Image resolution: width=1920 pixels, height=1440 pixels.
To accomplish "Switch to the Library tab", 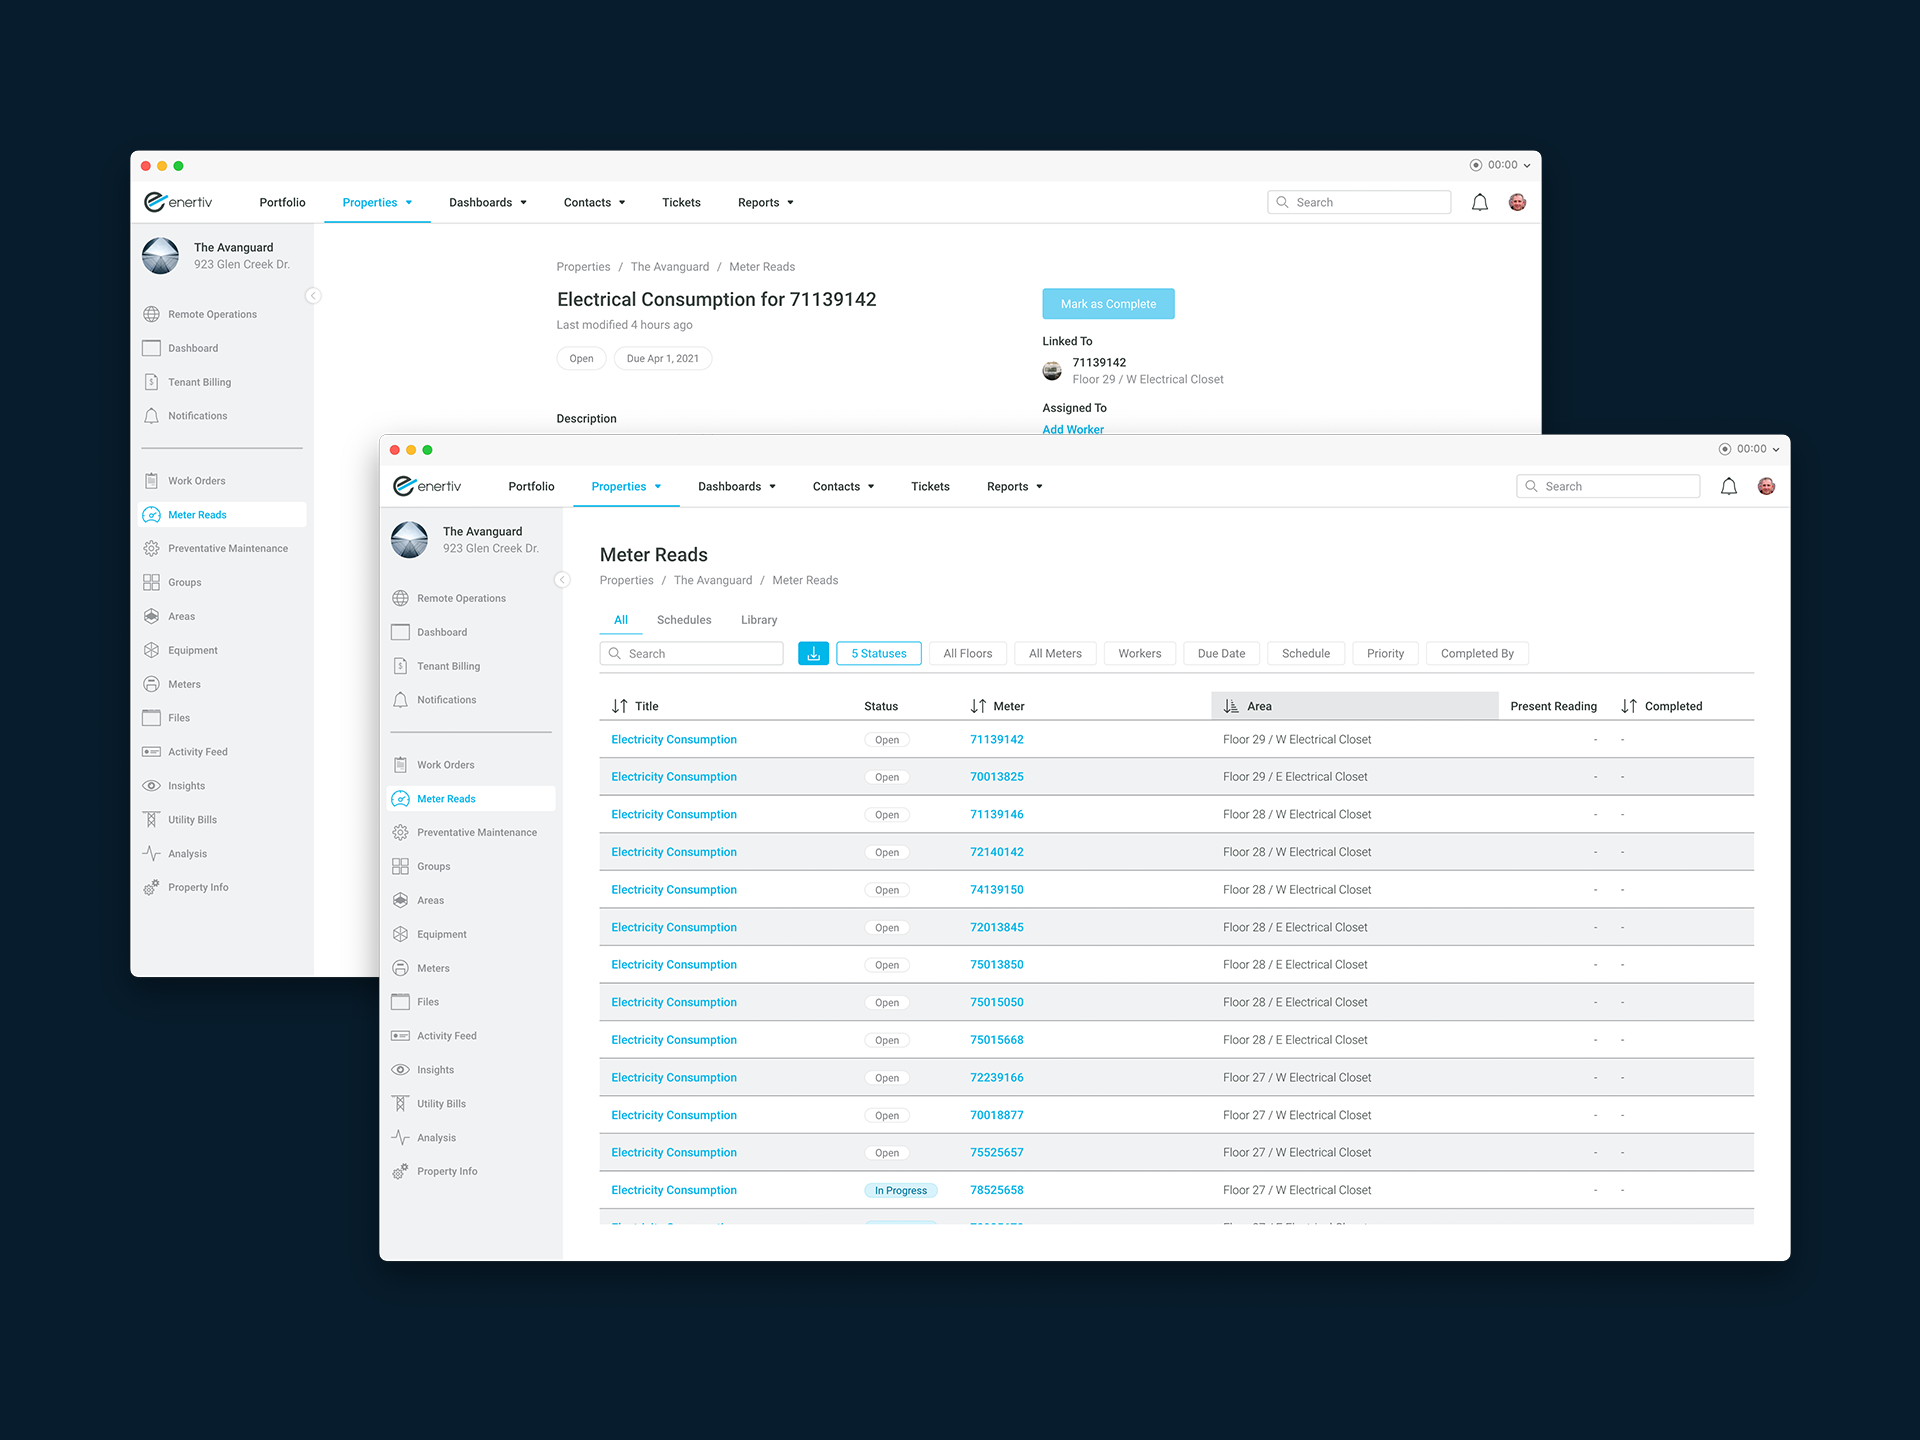I will [758, 620].
